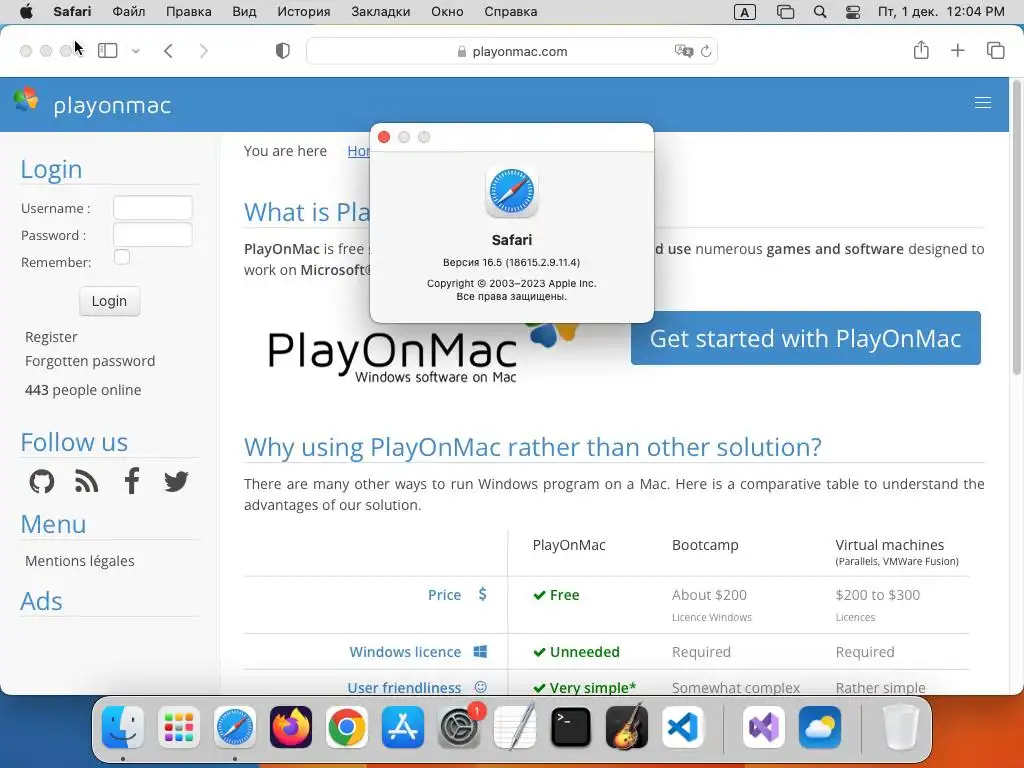This screenshot has width=1024, height=768.
Task: Open Launchpad from the Dock
Action: click(x=179, y=727)
